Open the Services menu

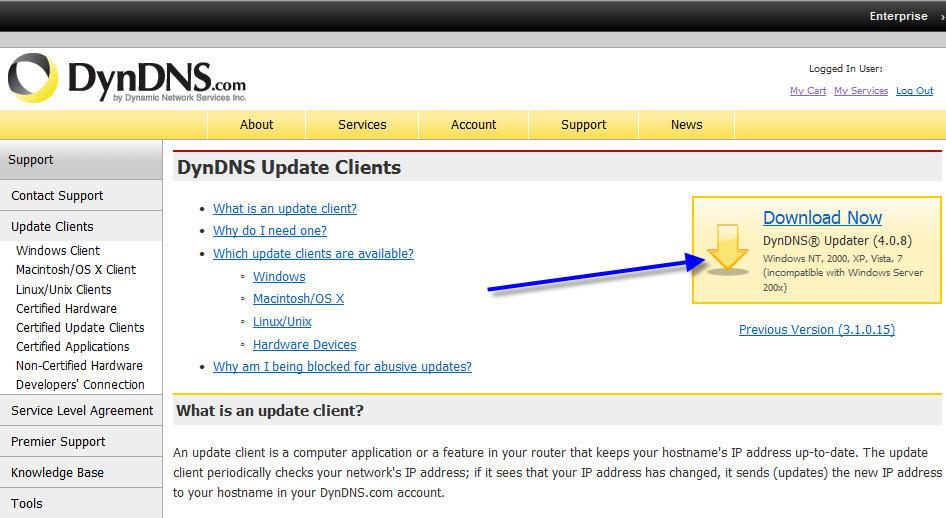(362, 125)
